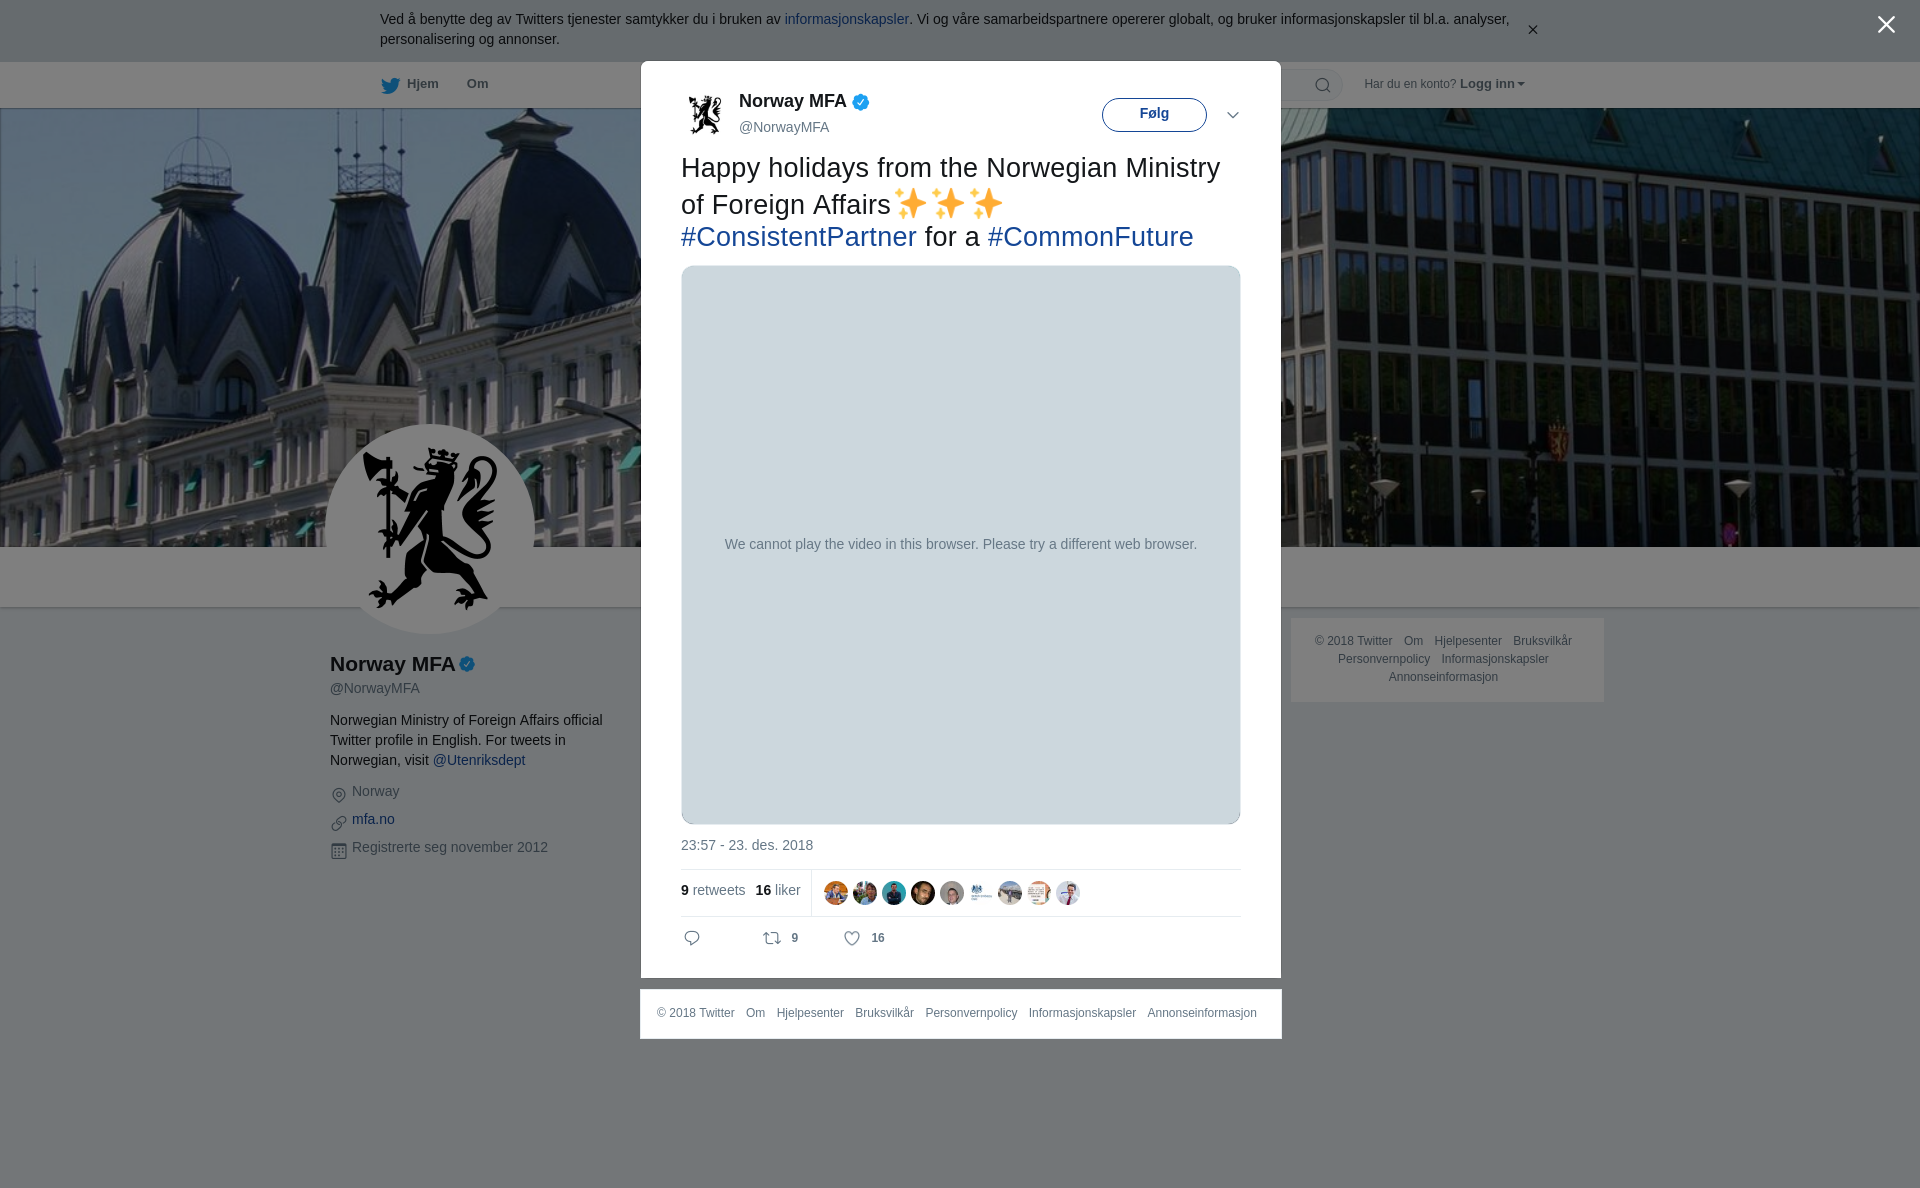
Task: Open the Logg inn dropdown
Action: 1492,84
